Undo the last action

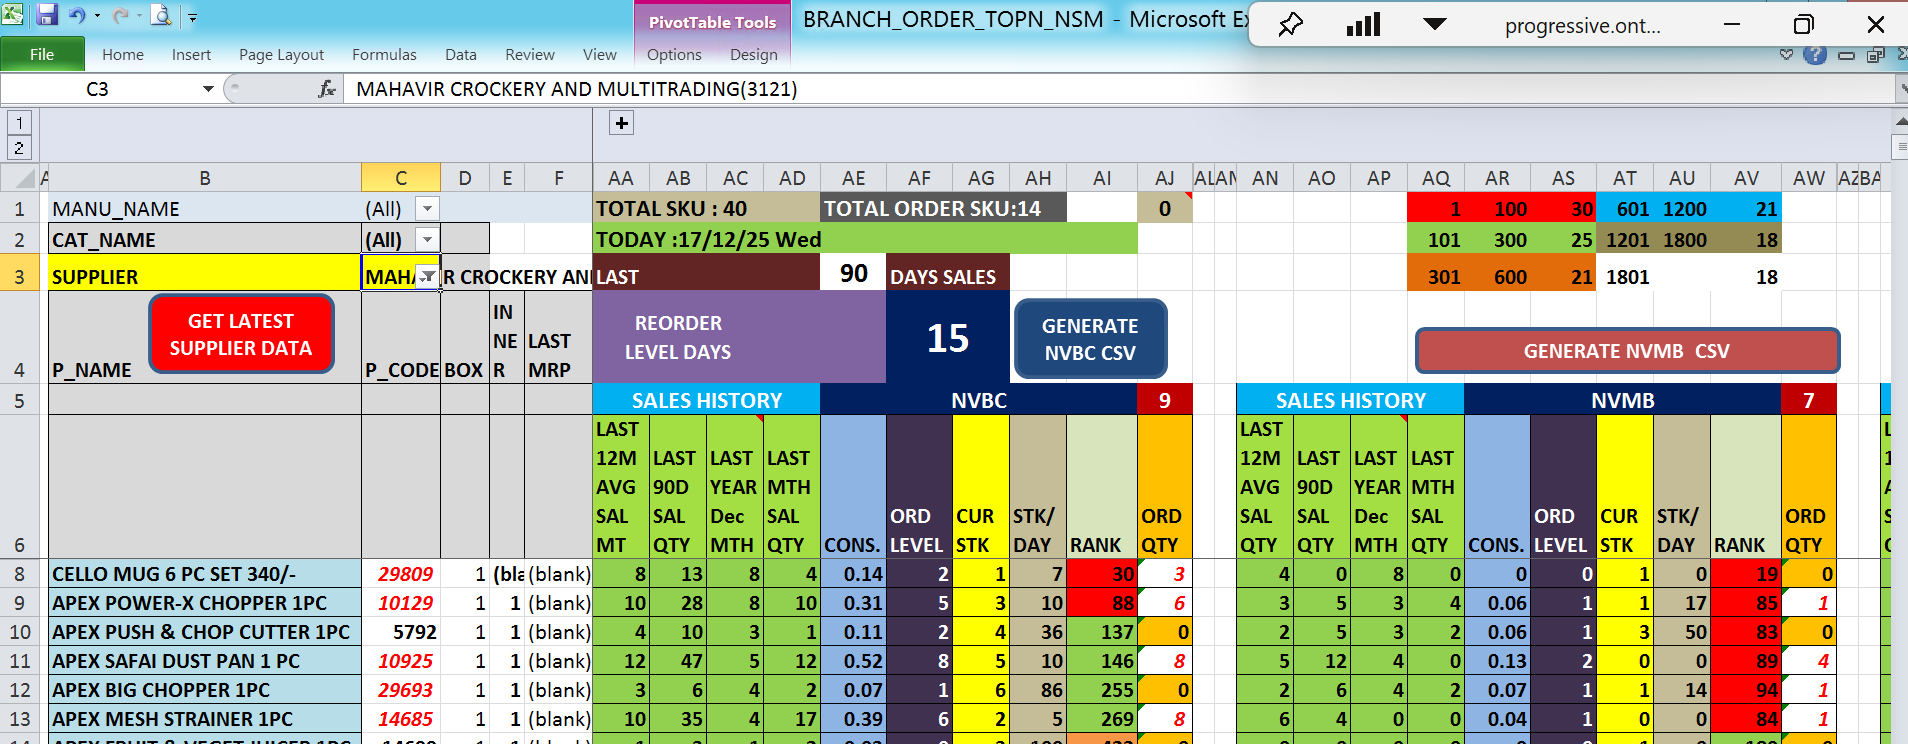[77, 16]
